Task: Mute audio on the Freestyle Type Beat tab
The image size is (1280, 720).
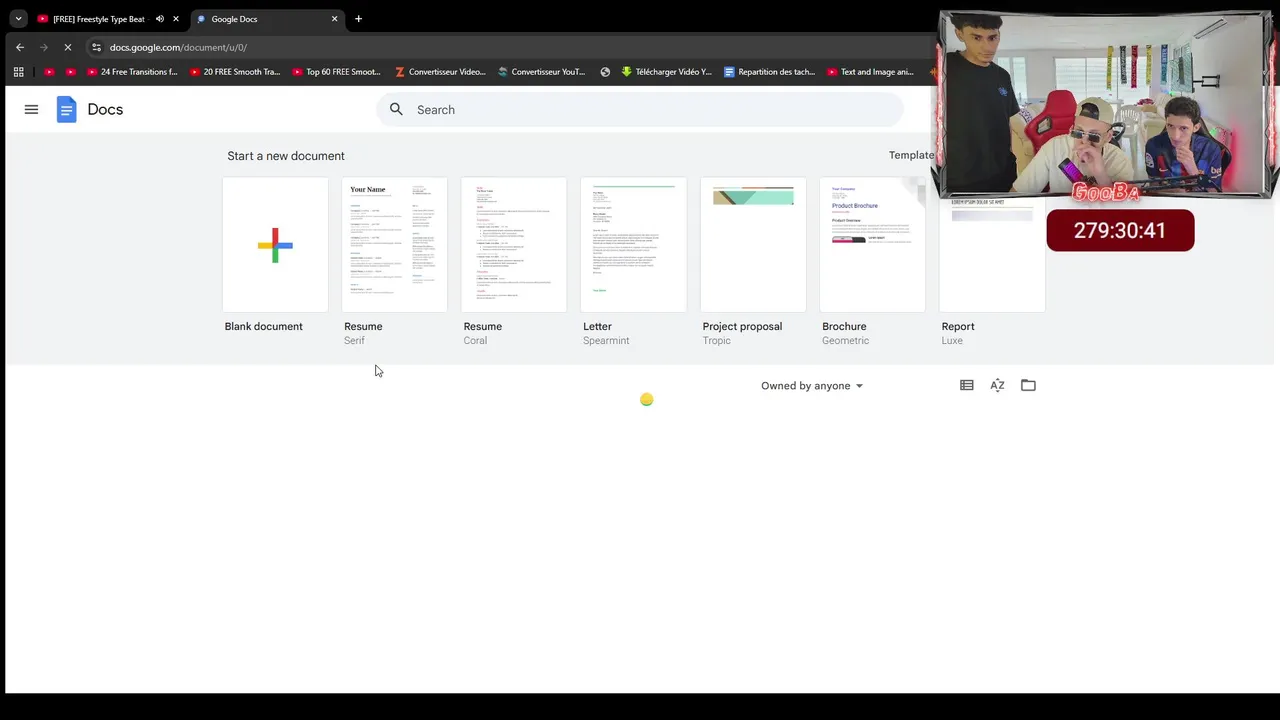Action: 159,19
